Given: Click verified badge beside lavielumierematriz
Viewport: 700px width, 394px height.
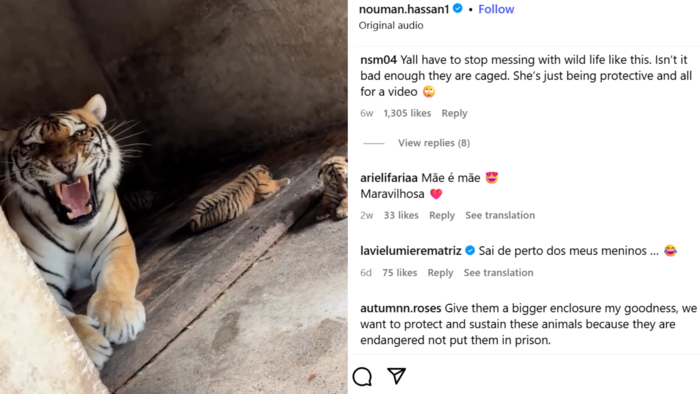Looking at the screenshot, I should coord(470,250).
